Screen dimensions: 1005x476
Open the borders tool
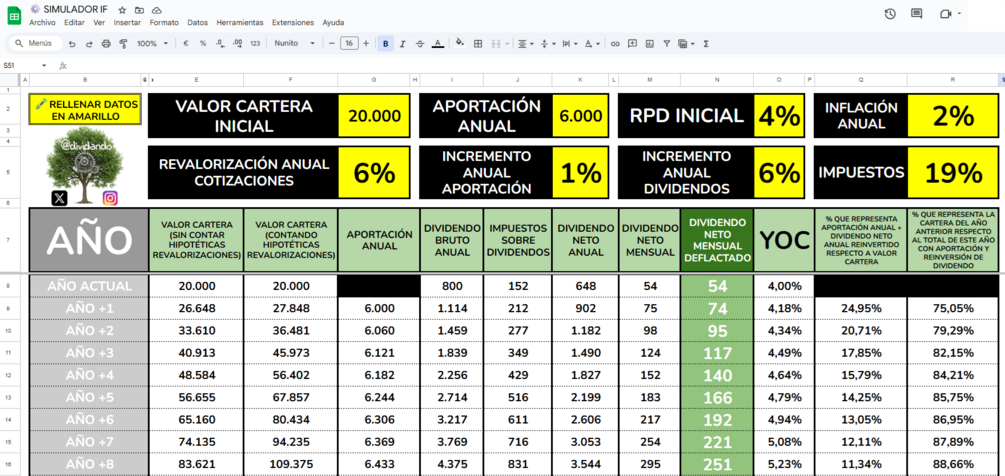478,44
